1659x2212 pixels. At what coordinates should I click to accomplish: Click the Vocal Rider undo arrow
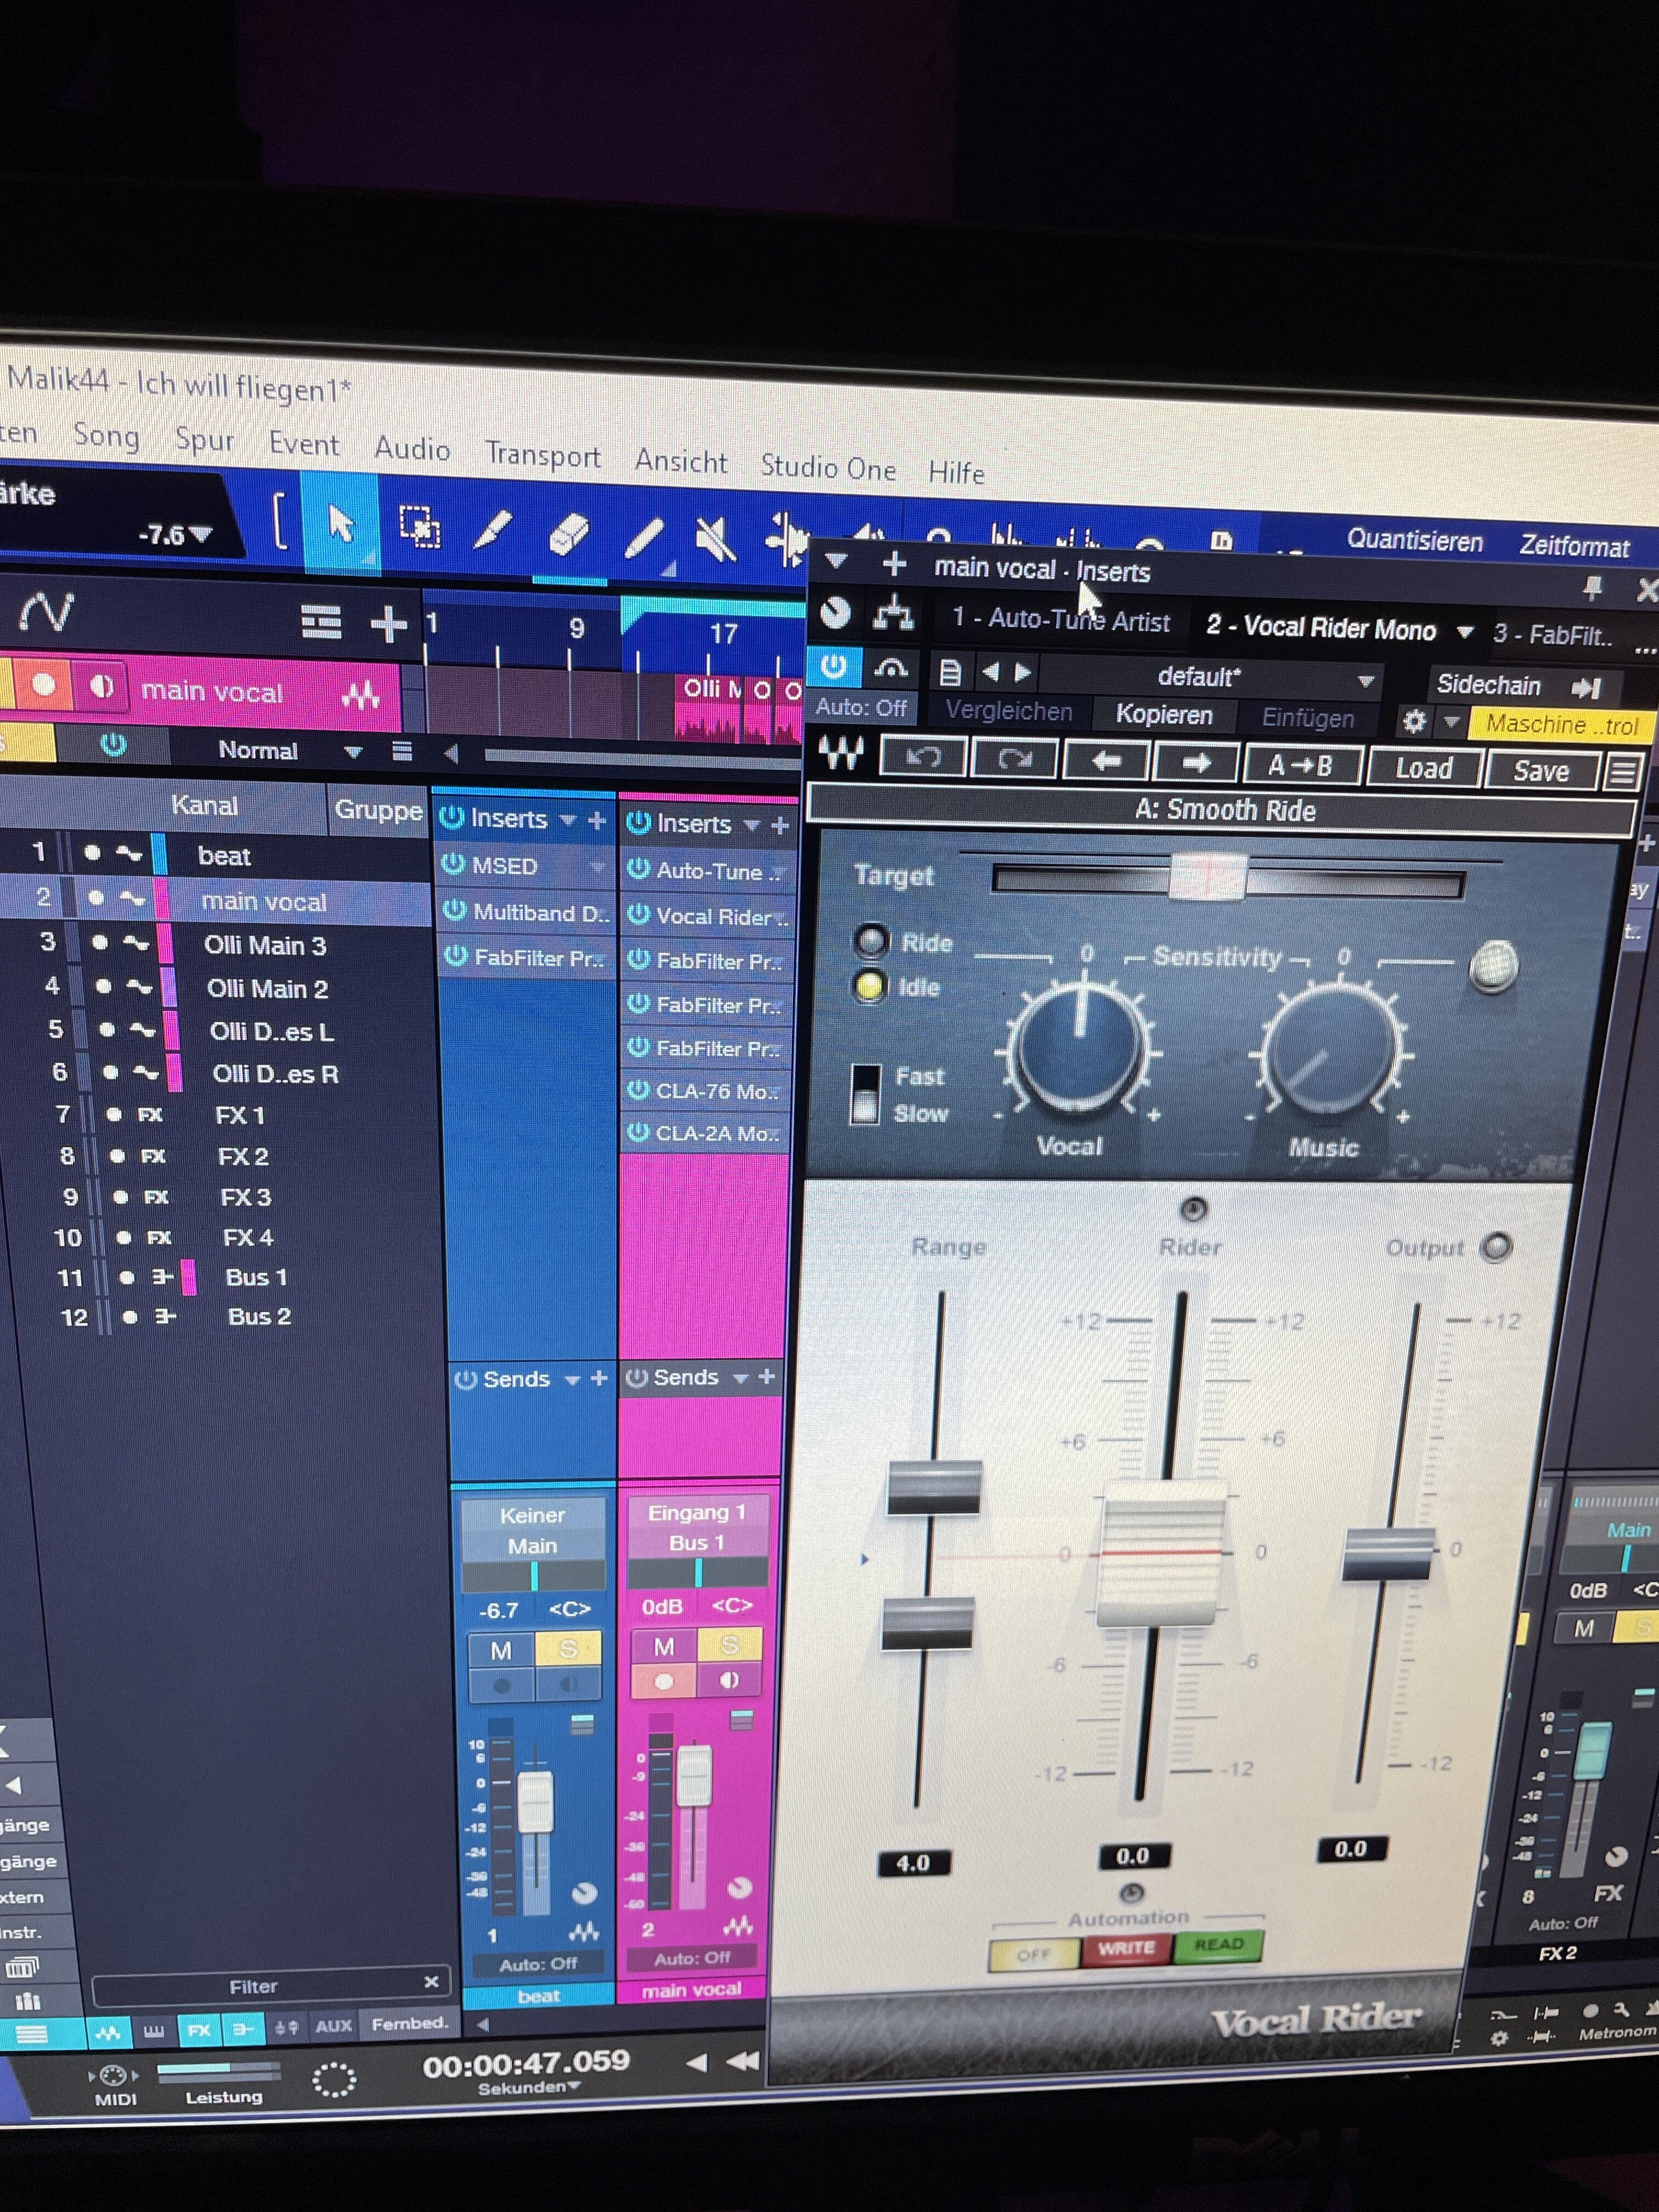[922, 758]
